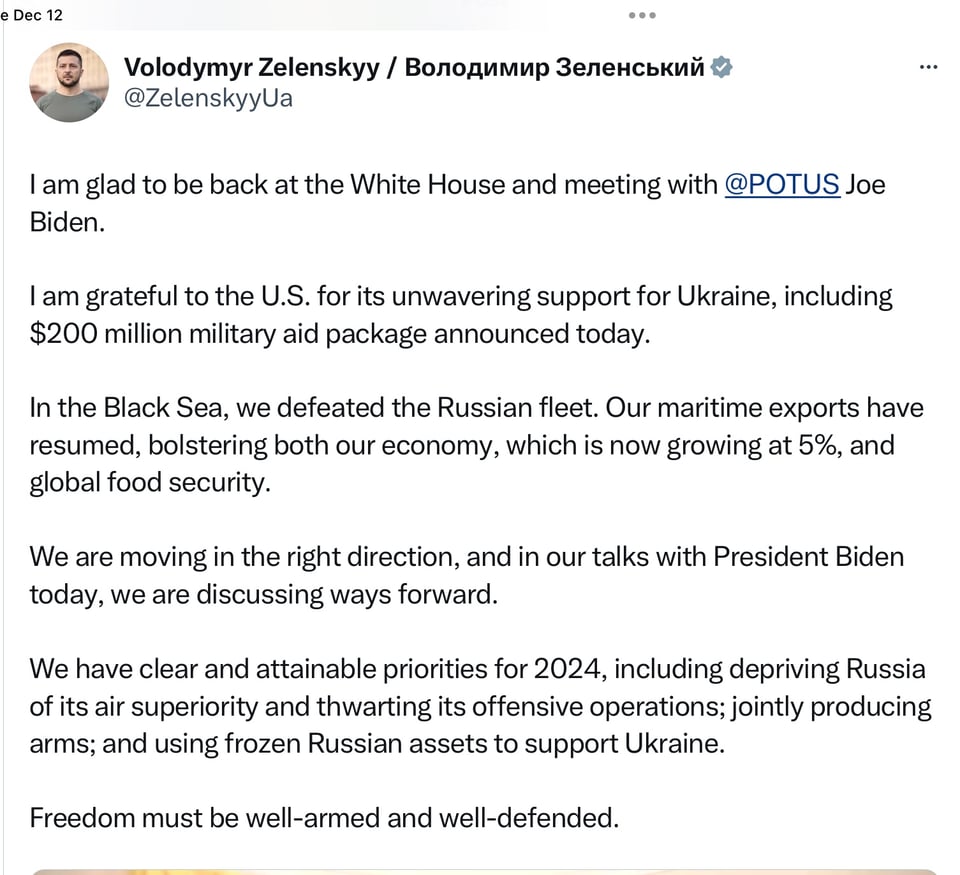Click the "global food security" line
Image resolution: width=960 pixels, height=875 pixels.
[x=150, y=482]
